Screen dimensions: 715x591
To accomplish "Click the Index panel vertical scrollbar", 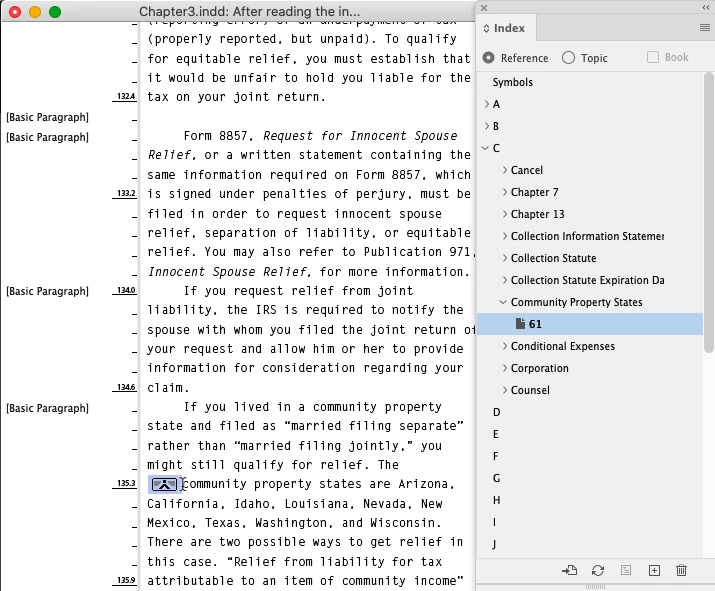I will [708, 212].
